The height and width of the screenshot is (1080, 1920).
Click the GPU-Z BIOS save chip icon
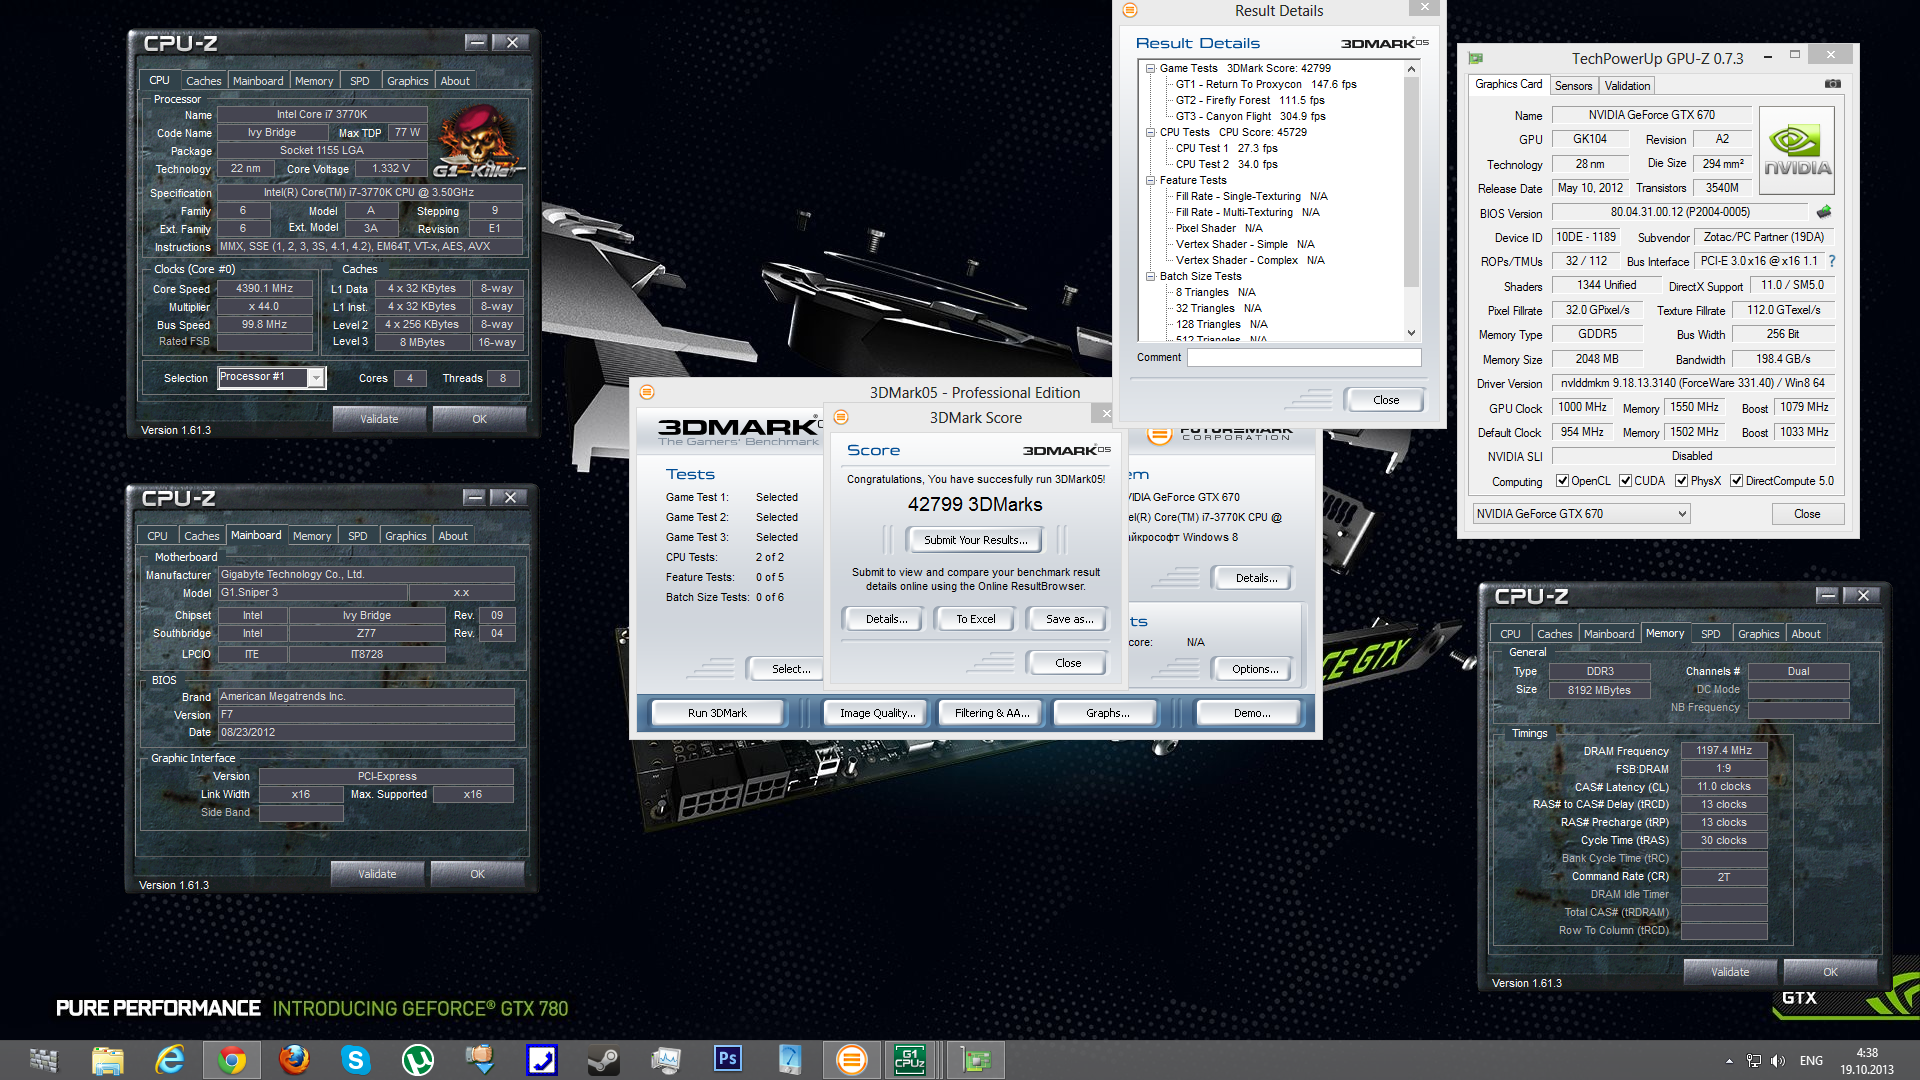click(x=1824, y=212)
